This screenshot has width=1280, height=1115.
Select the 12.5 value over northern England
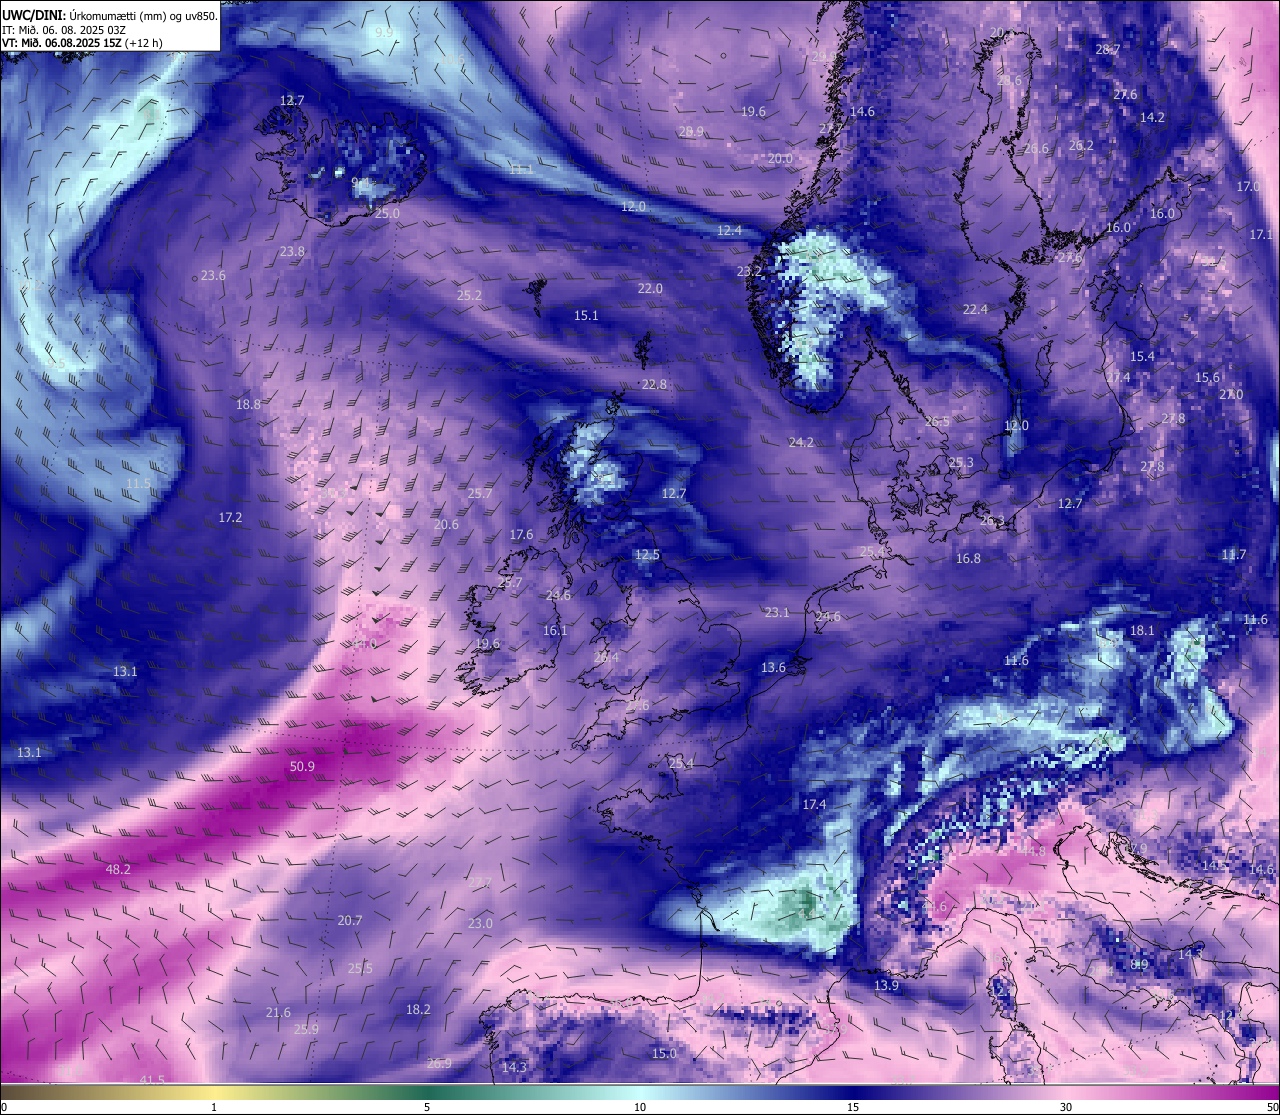[x=647, y=555]
